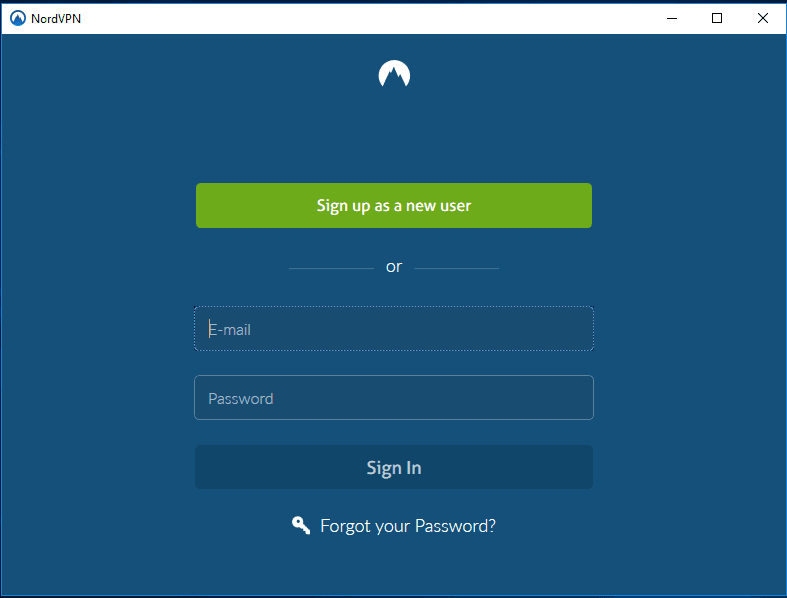Click the green Sign up as a new user button
This screenshot has height=598, width=787.
394,205
